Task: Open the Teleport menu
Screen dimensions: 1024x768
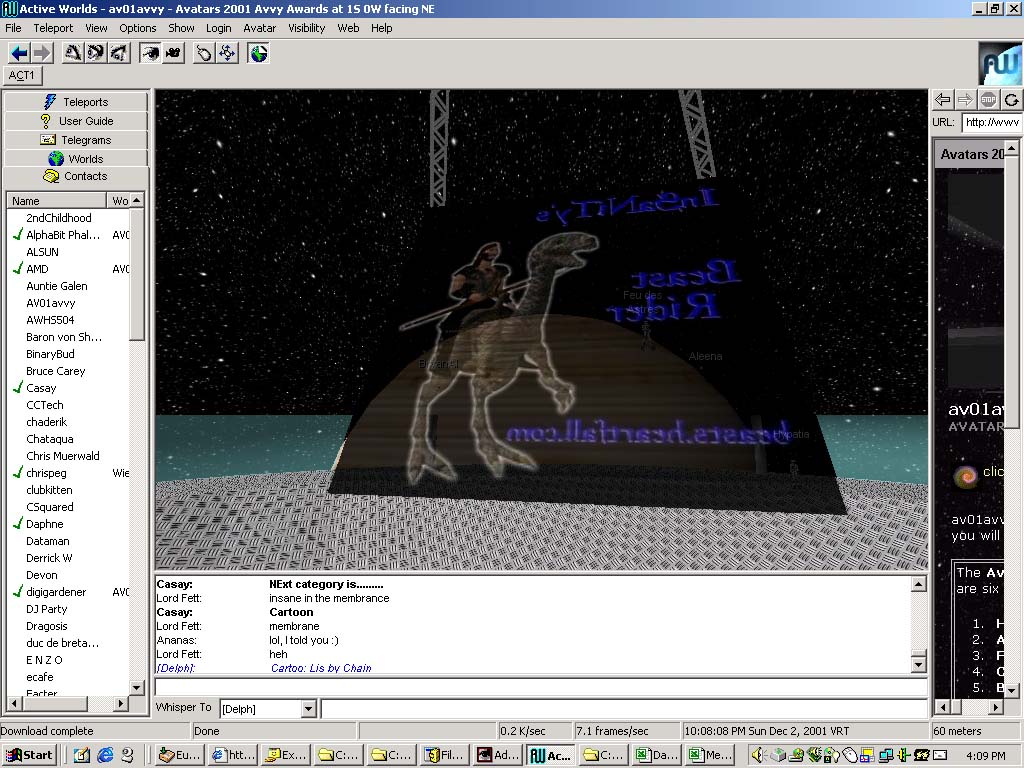Action: tap(53, 28)
